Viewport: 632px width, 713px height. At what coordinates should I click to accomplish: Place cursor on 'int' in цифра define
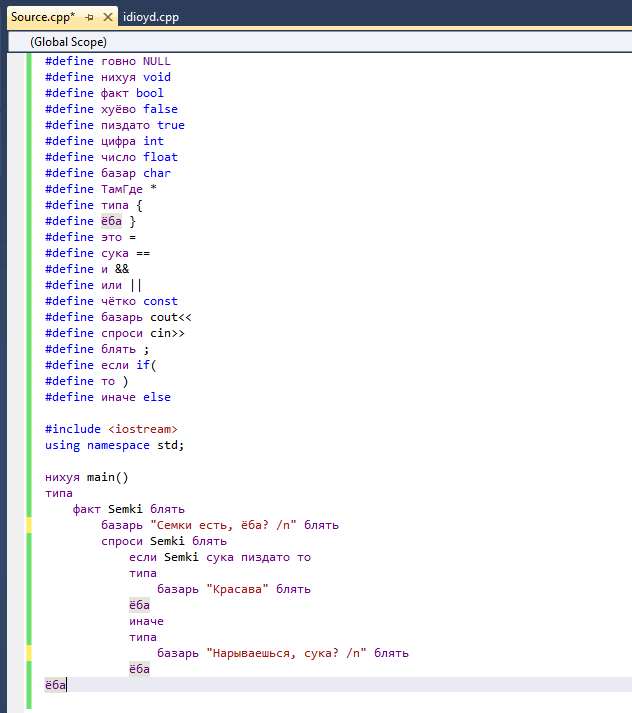(153, 141)
